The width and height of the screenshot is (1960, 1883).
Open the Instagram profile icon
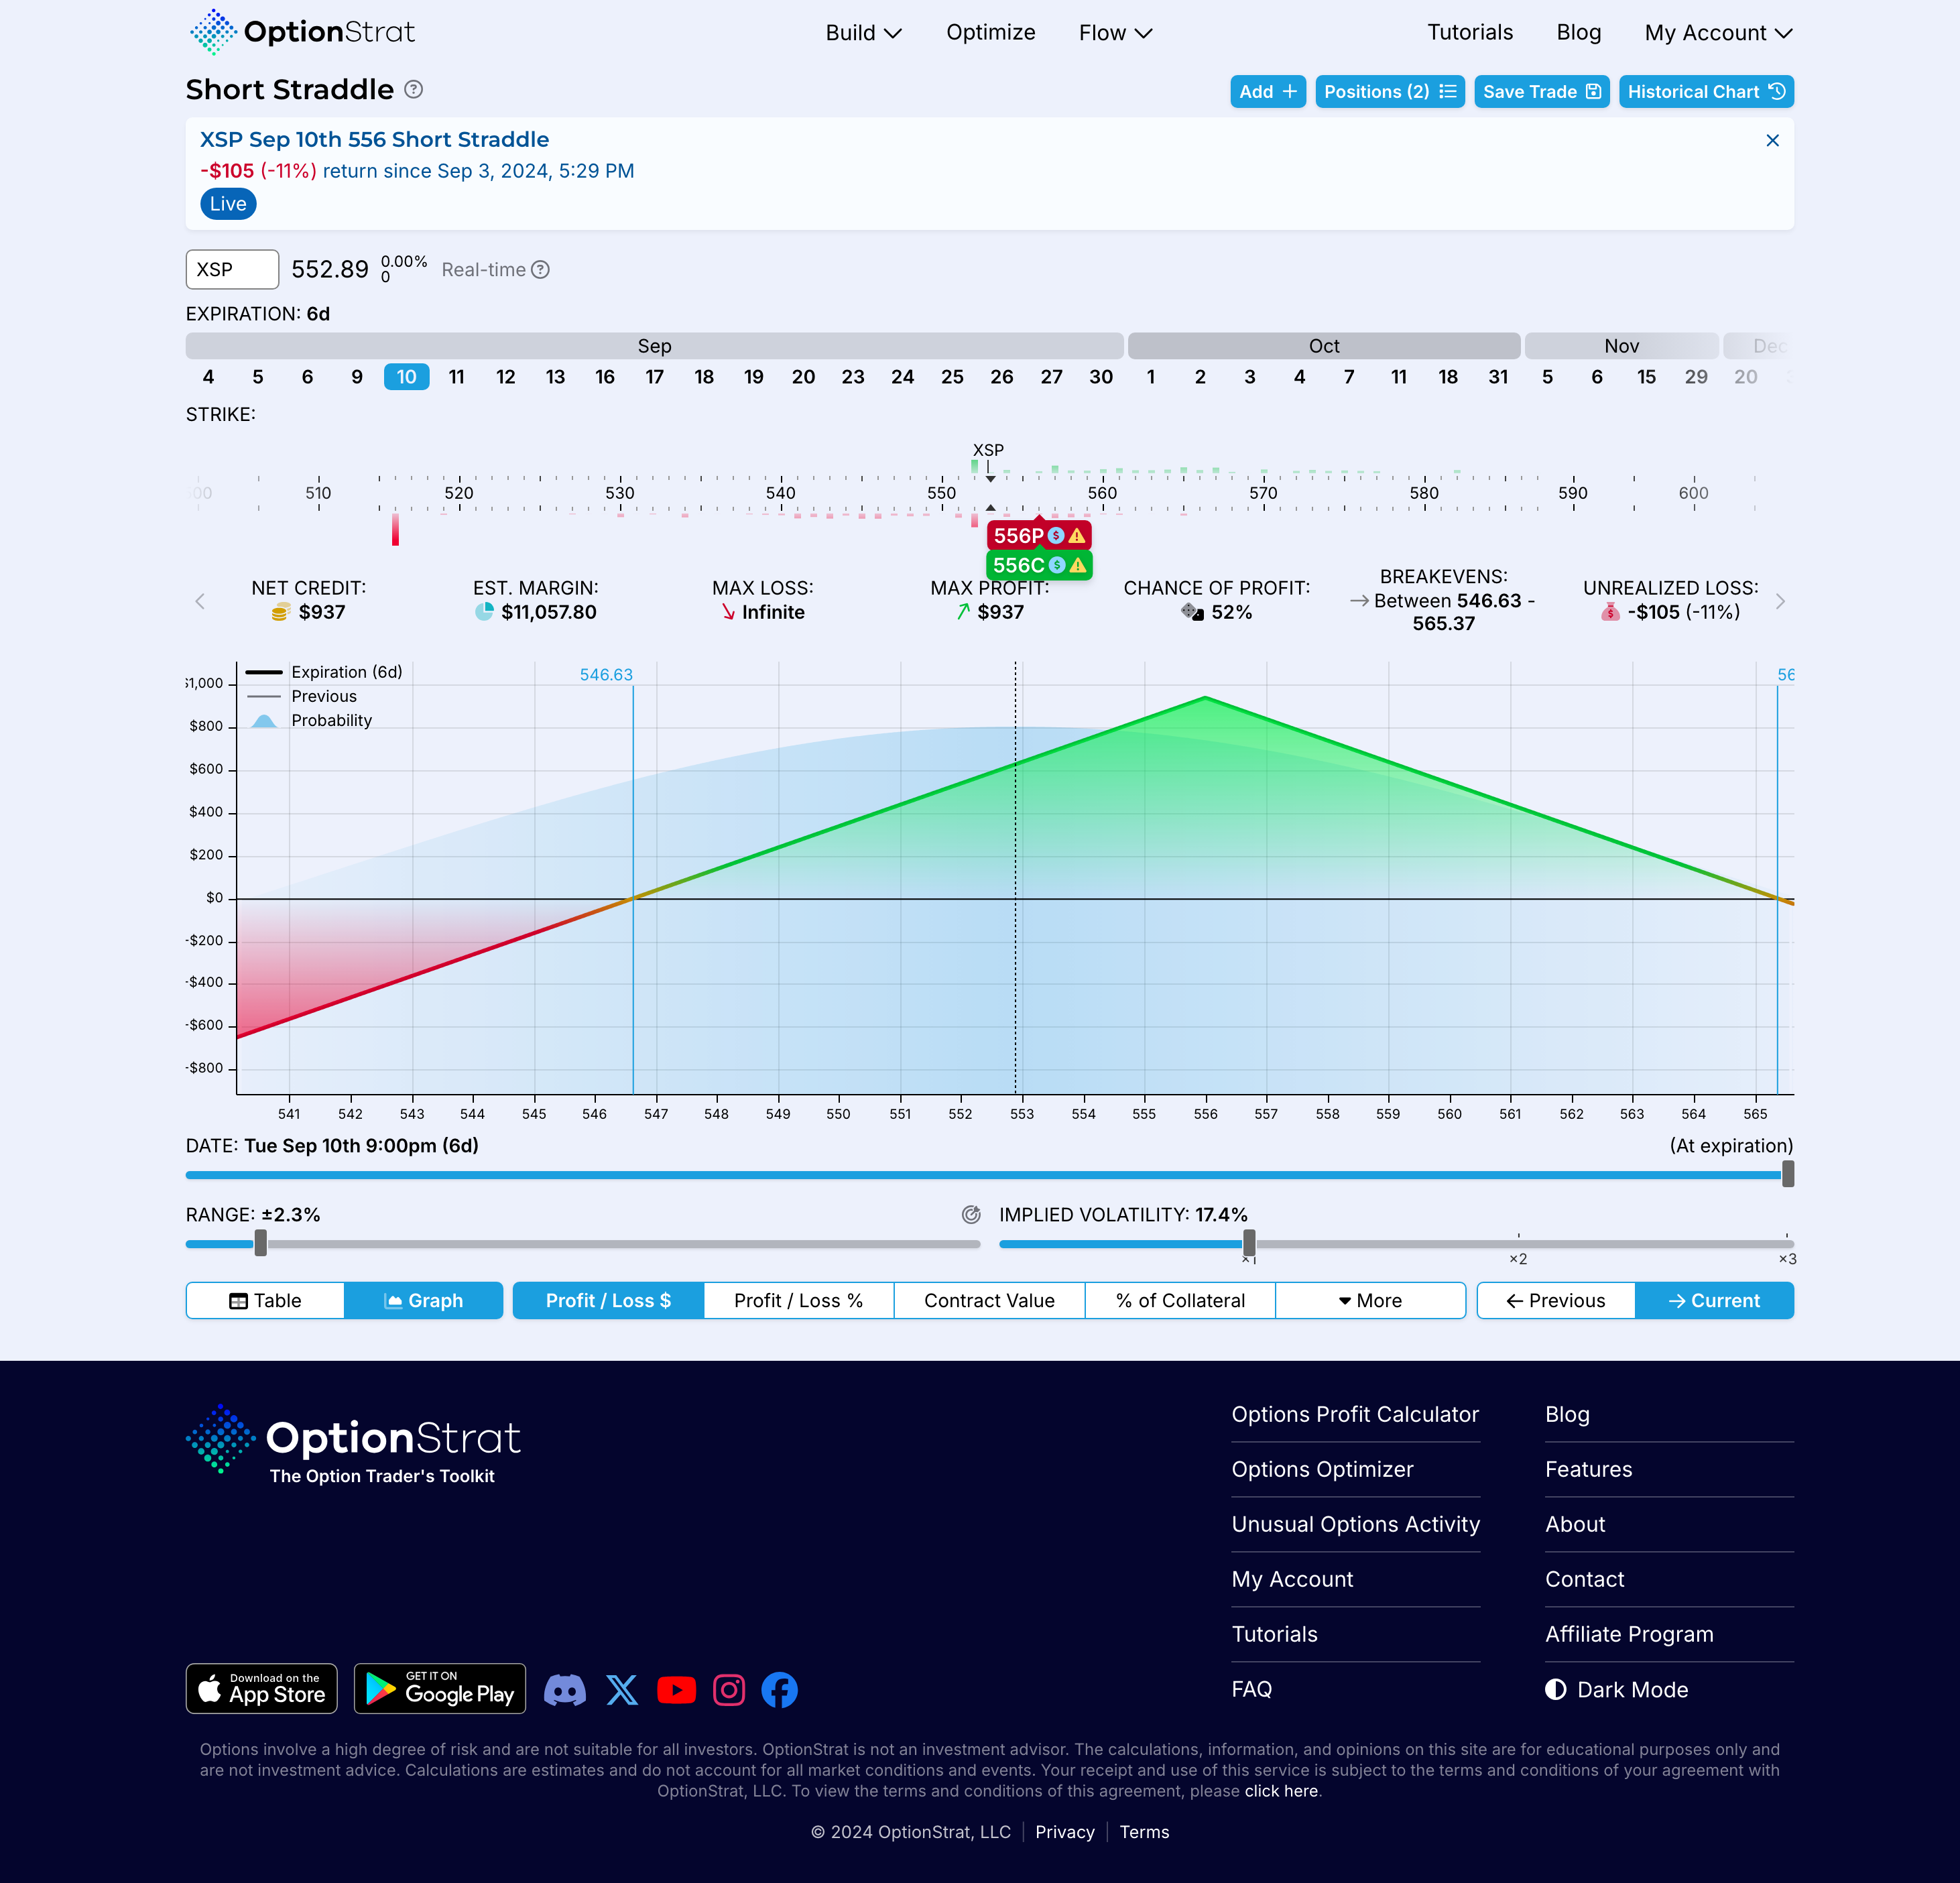pyautogui.click(x=729, y=1690)
